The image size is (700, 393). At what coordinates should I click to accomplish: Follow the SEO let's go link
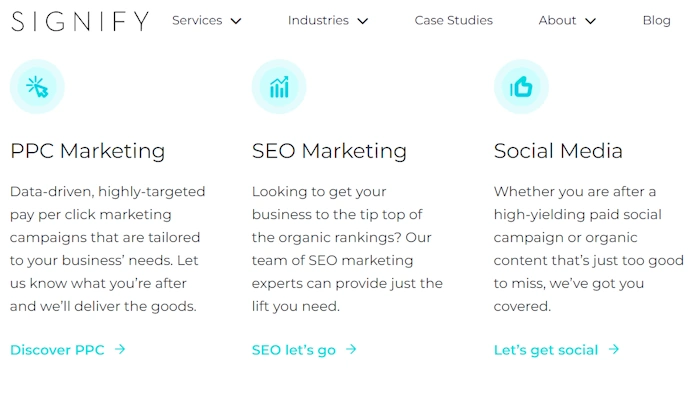(294, 350)
